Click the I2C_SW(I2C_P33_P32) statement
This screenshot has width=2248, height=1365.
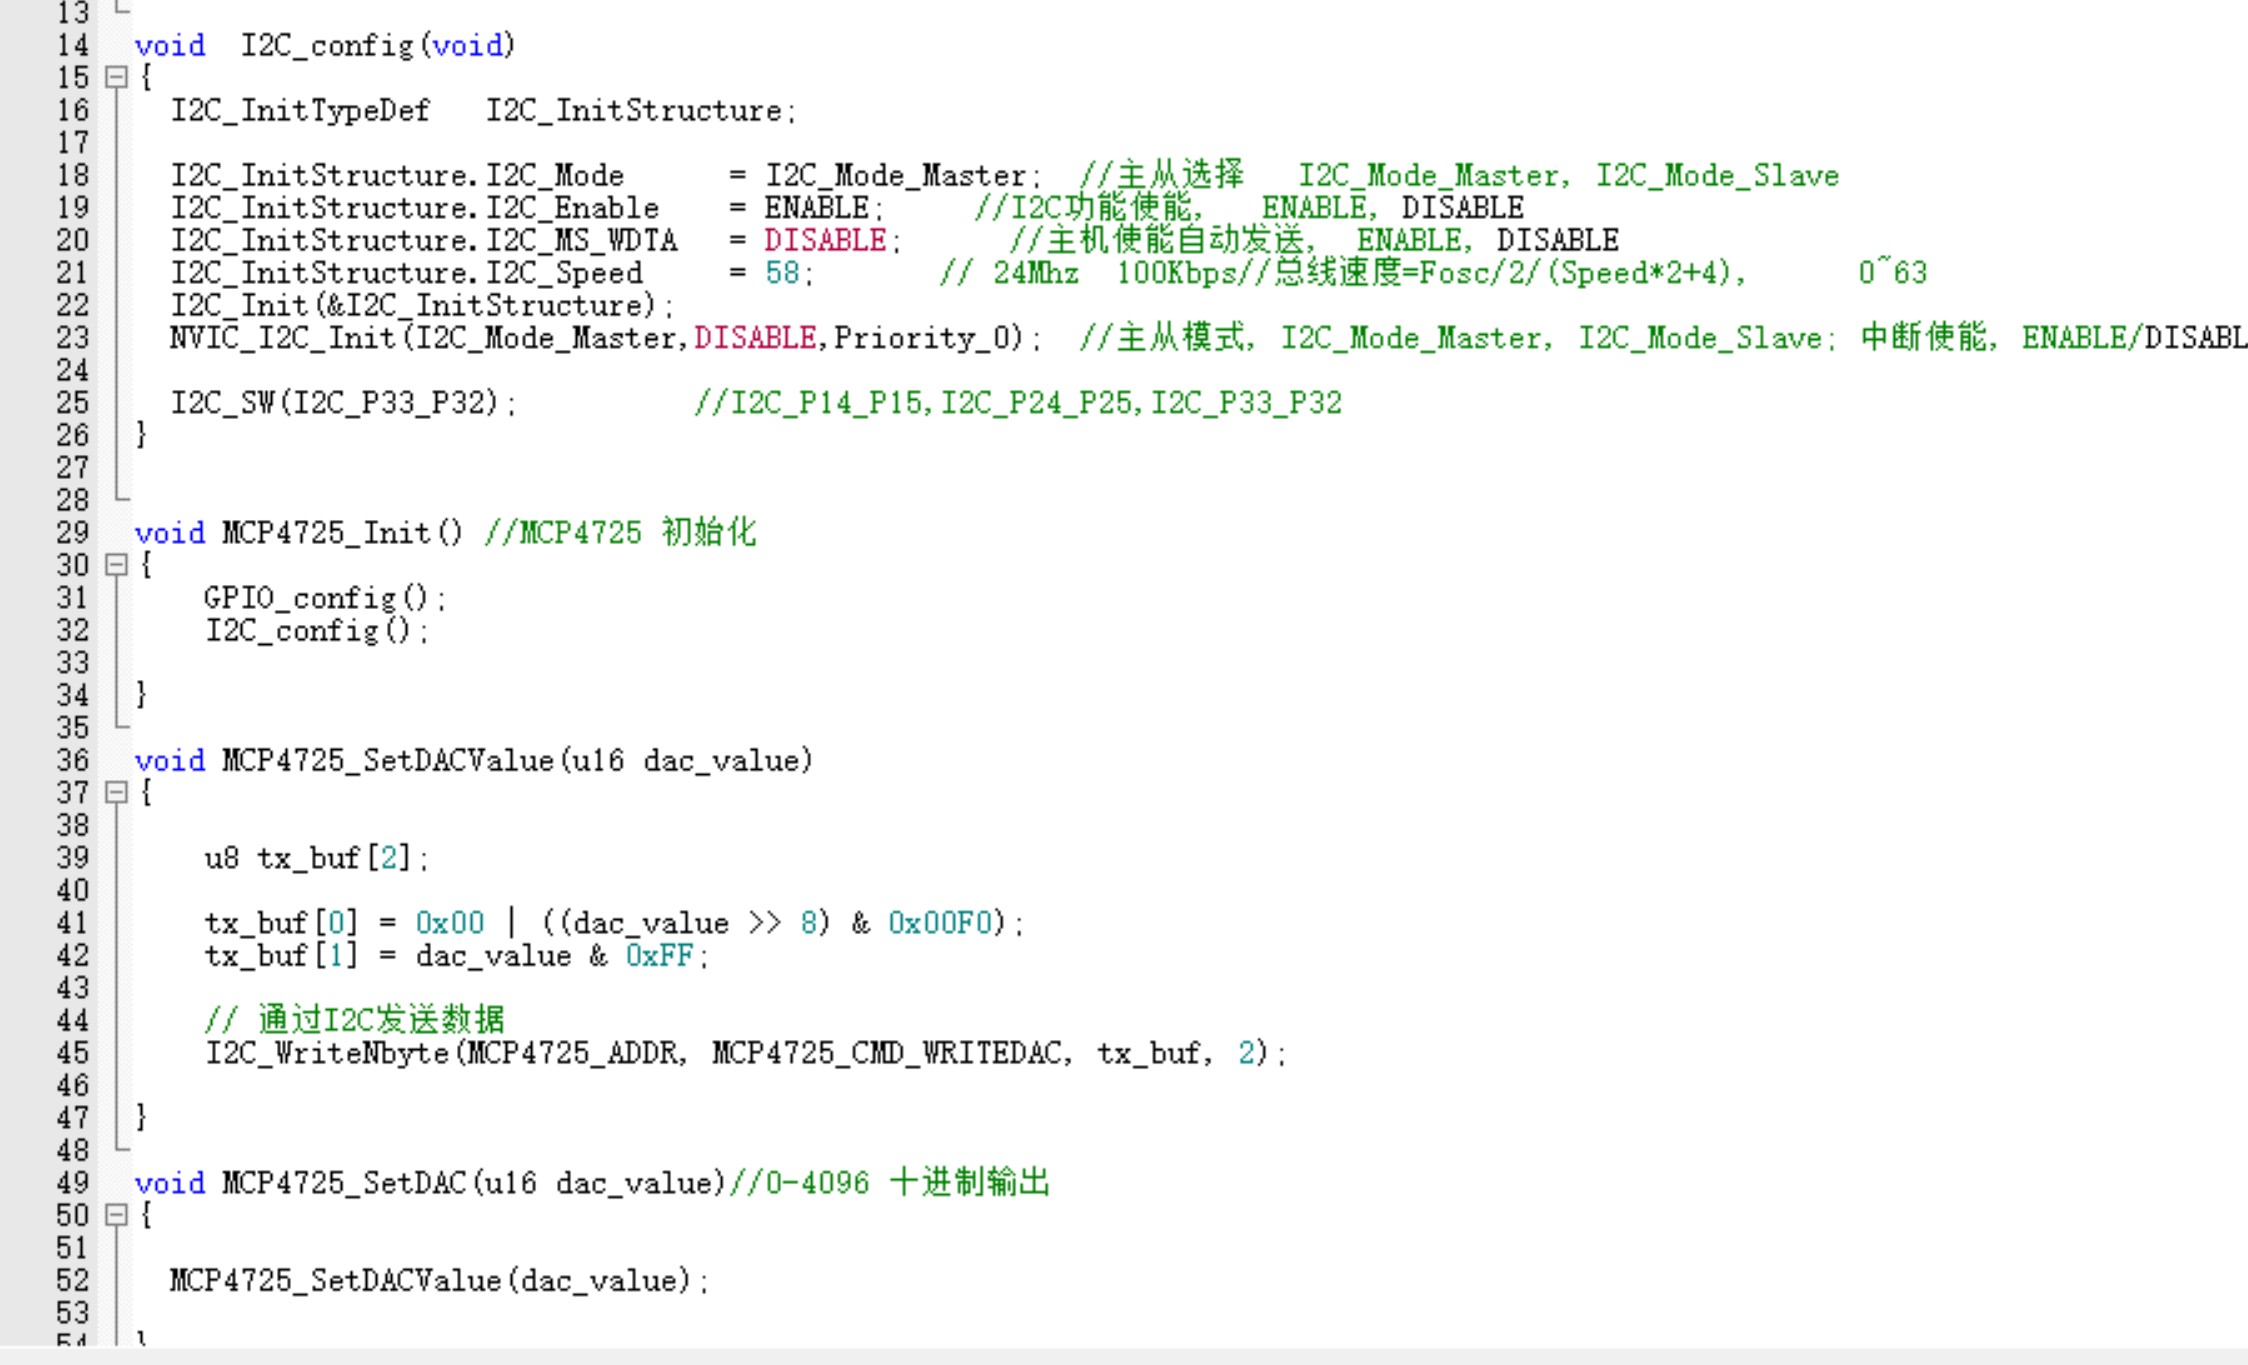(x=344, y=402)
